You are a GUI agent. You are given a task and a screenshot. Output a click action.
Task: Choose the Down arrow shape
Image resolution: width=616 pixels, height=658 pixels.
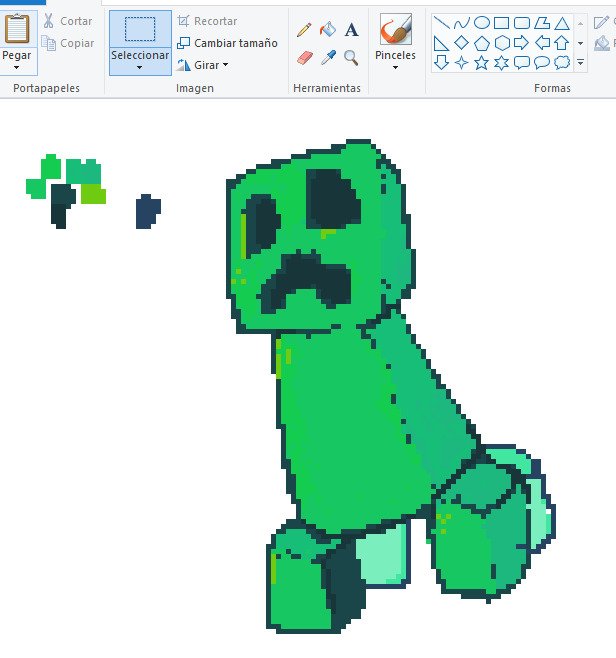(441, 63)
